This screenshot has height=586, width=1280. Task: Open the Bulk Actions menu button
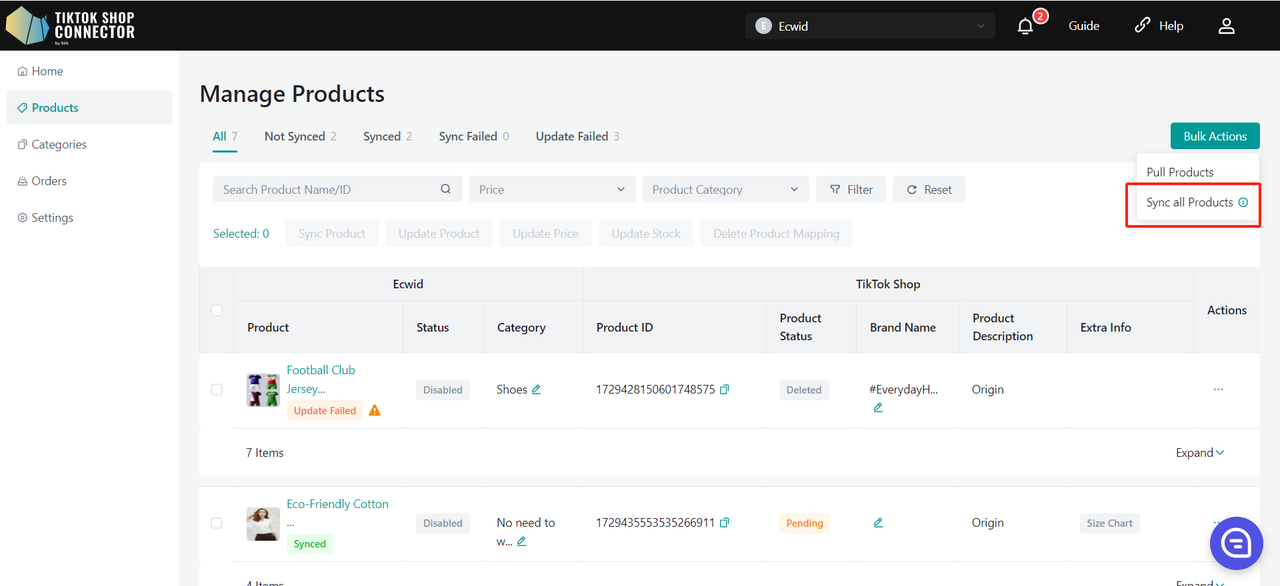[x=1215, y=136]
